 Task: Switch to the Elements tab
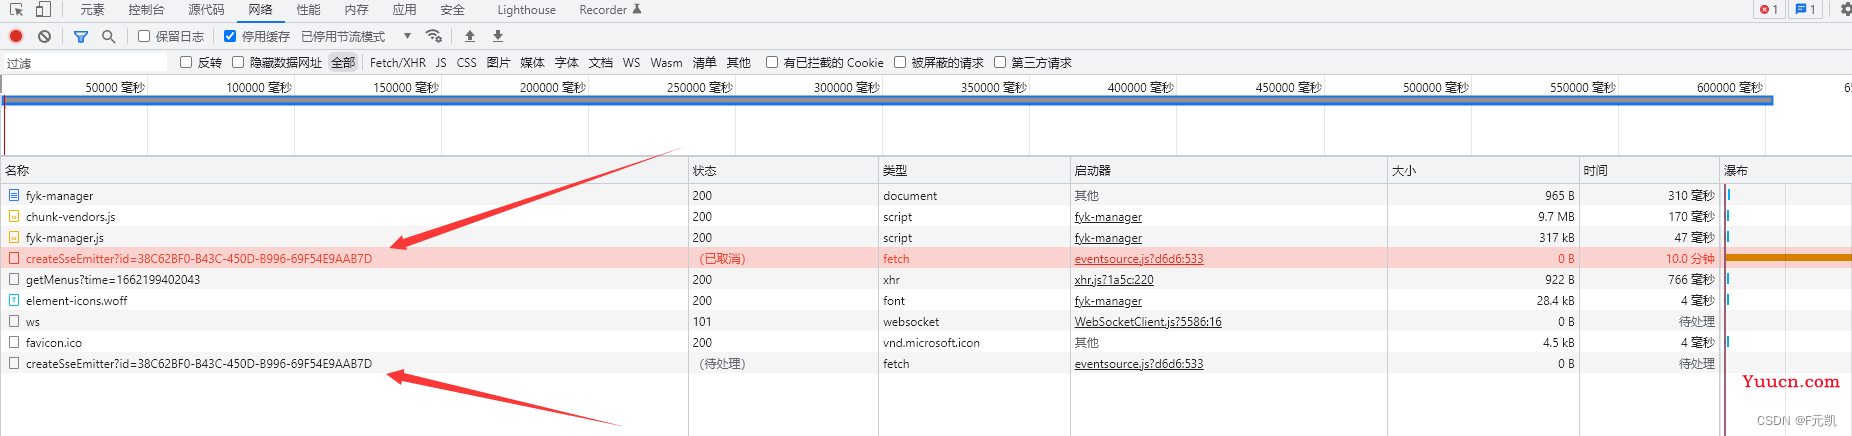pos(92,9)
